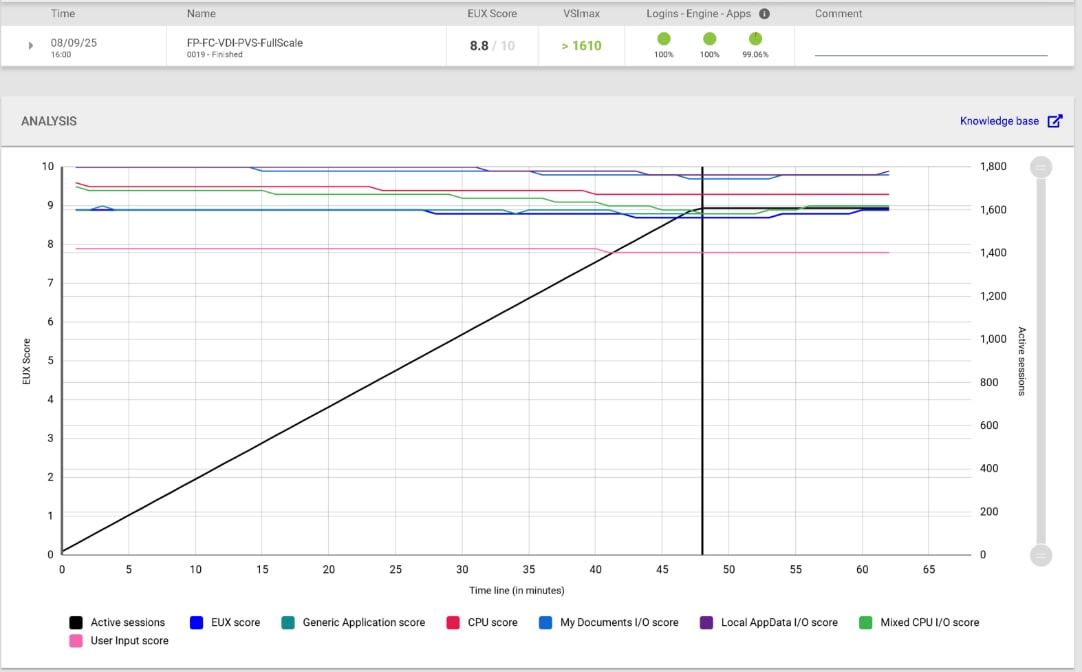Toggle the EUX score legend swatch
The height and width of the screenshot is (672, 1082).
pos(197,622)
